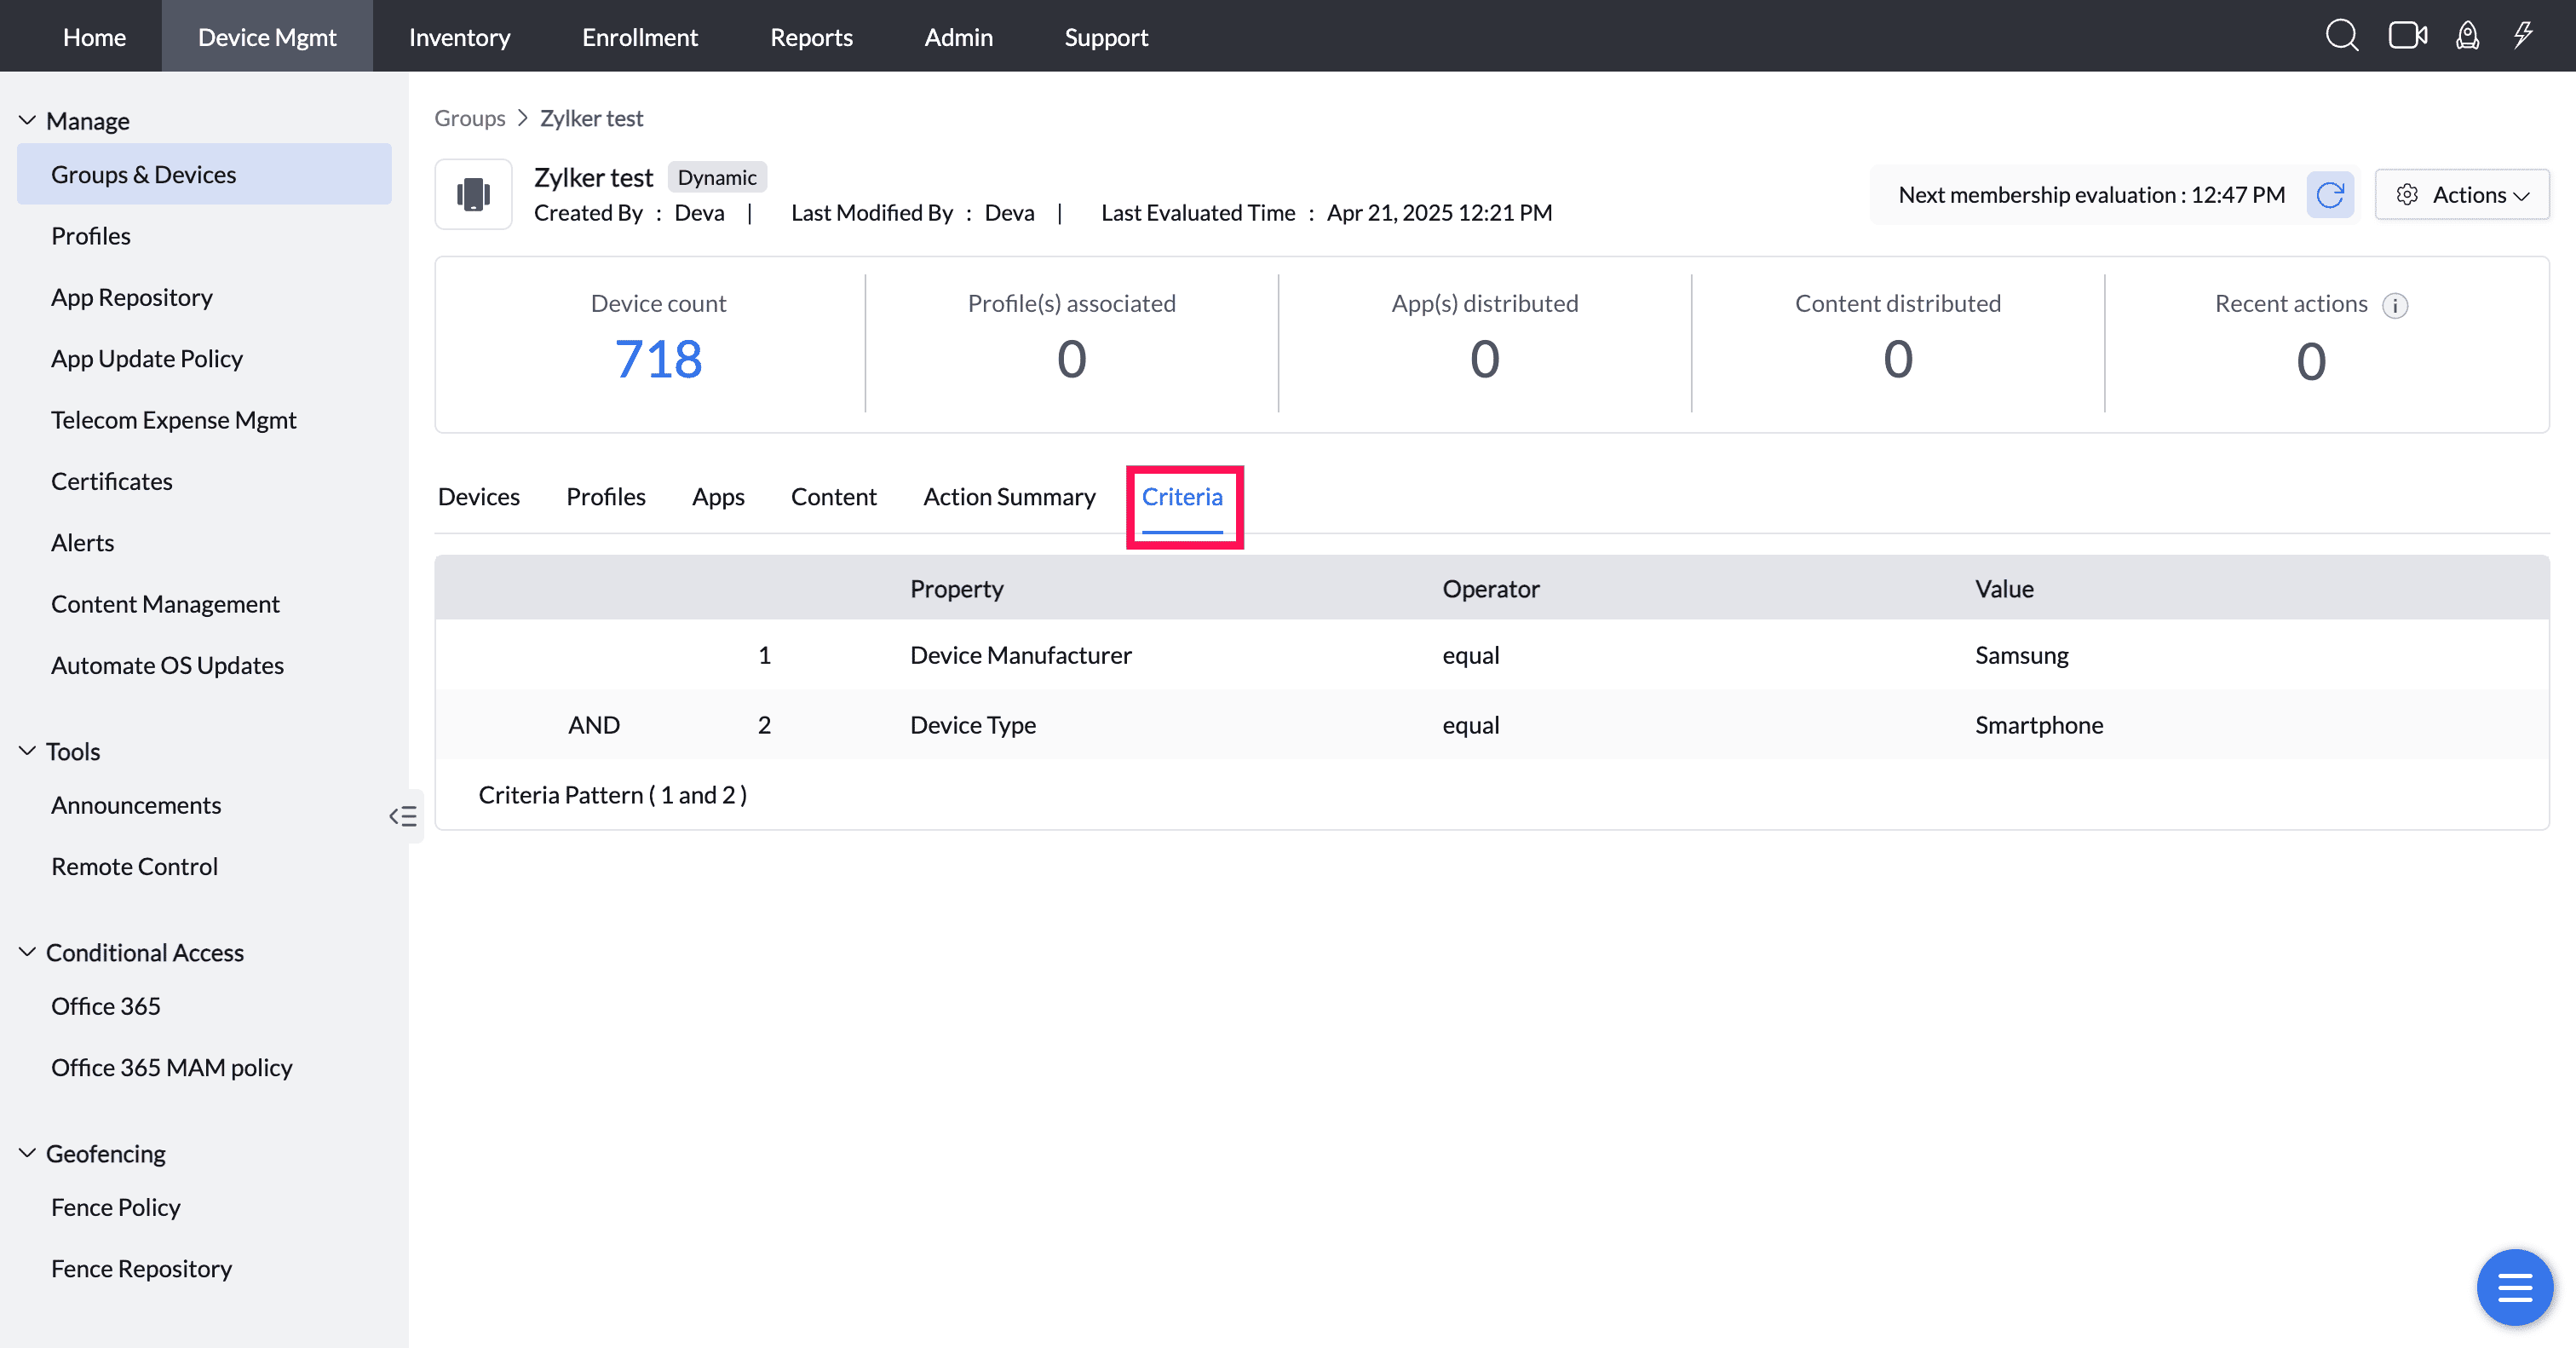Collapse the Manage section
The height and width of the screenshot is (1348, 2576).
[28, 120]
